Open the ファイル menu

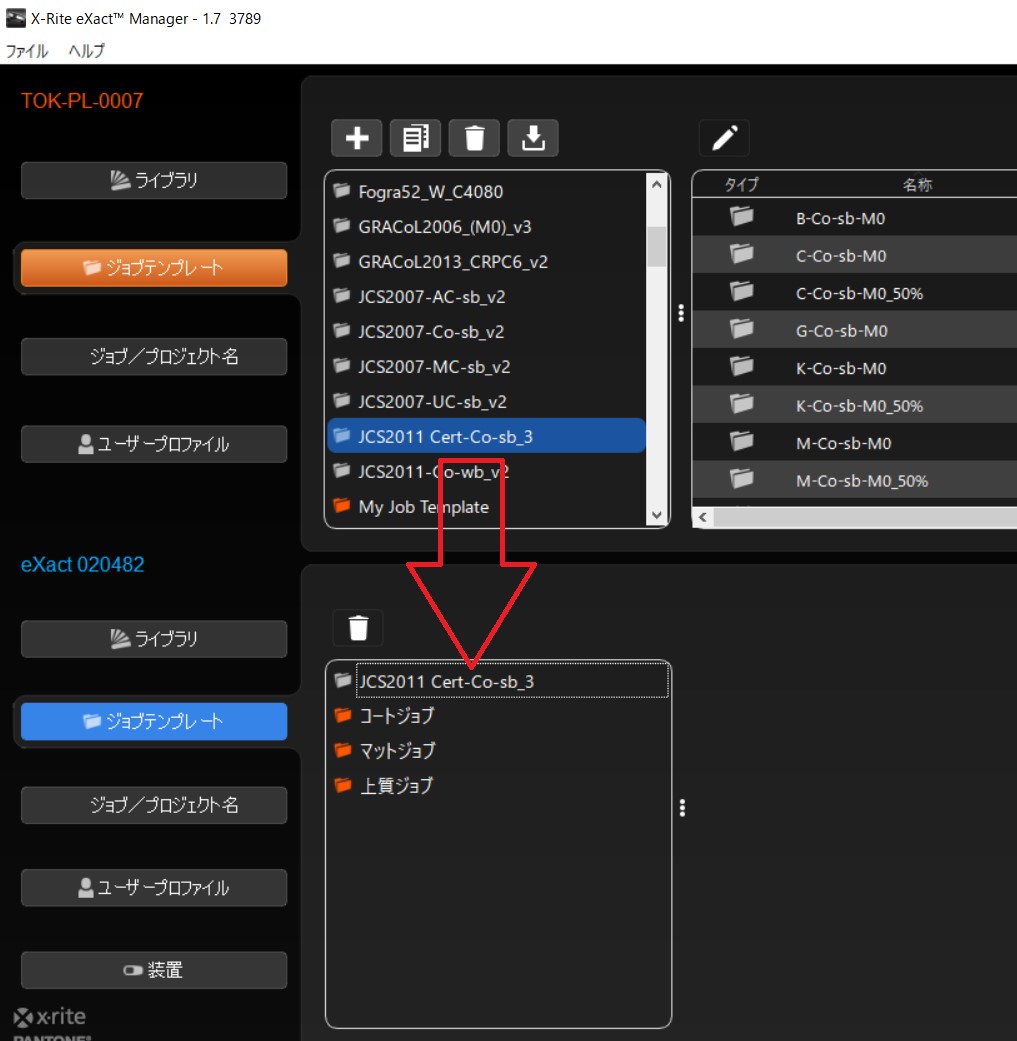[27, 50]
